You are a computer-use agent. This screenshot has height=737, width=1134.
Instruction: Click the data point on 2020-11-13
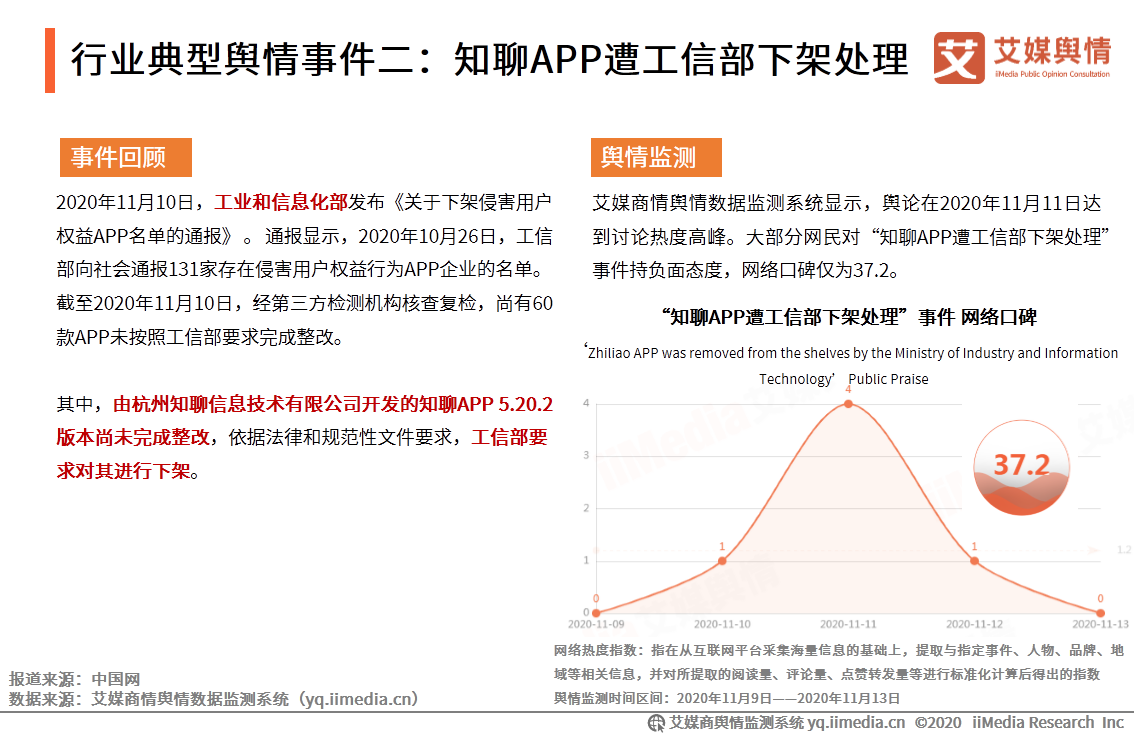coord(1100,613)
